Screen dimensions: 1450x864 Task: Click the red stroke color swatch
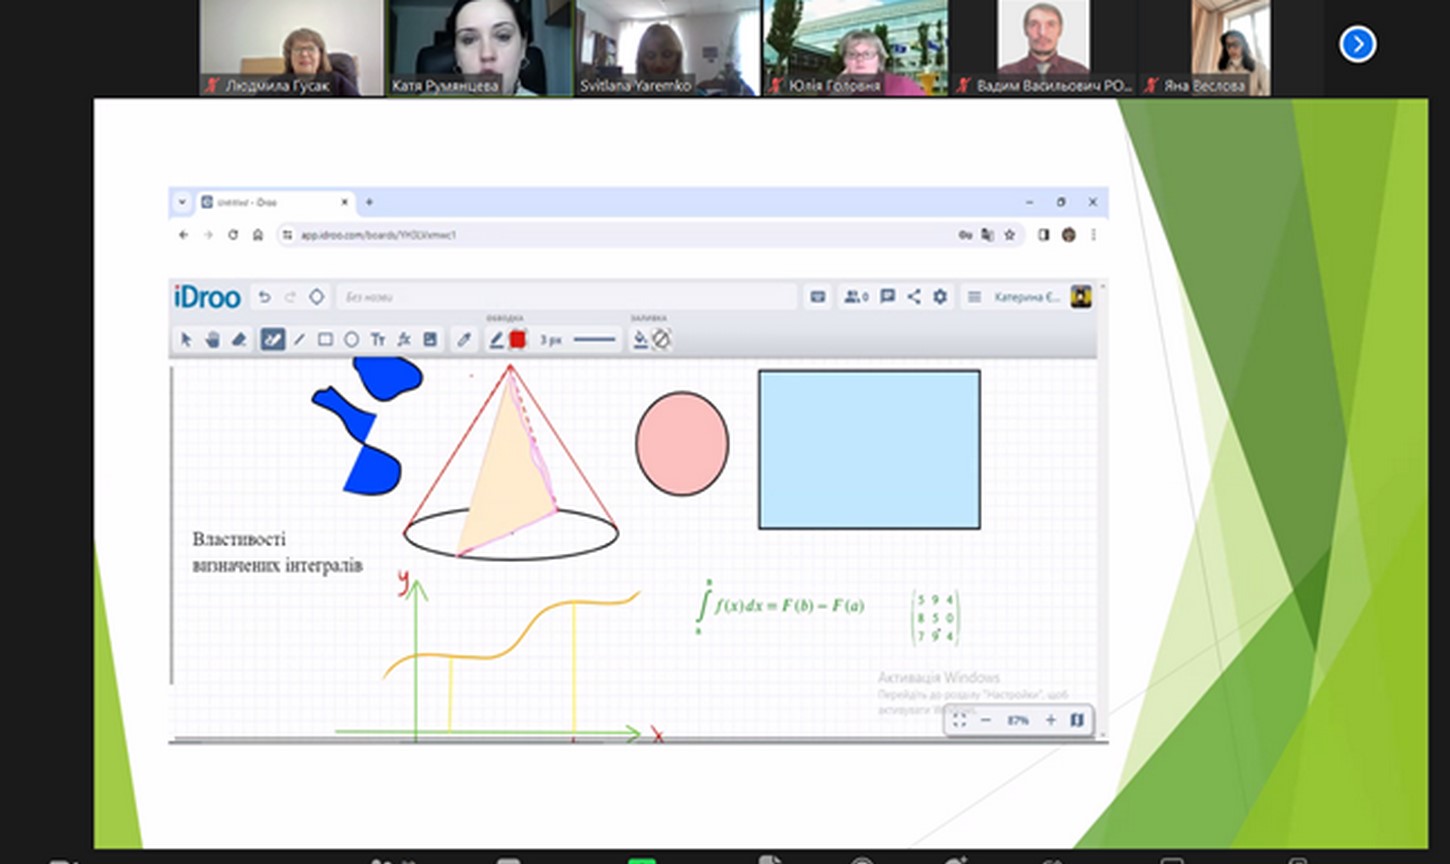coord(518,340)
